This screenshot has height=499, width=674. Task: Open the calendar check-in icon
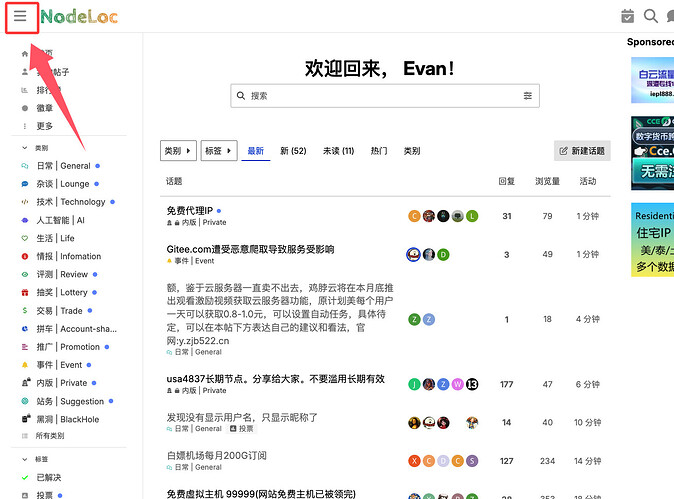(628, 16)
